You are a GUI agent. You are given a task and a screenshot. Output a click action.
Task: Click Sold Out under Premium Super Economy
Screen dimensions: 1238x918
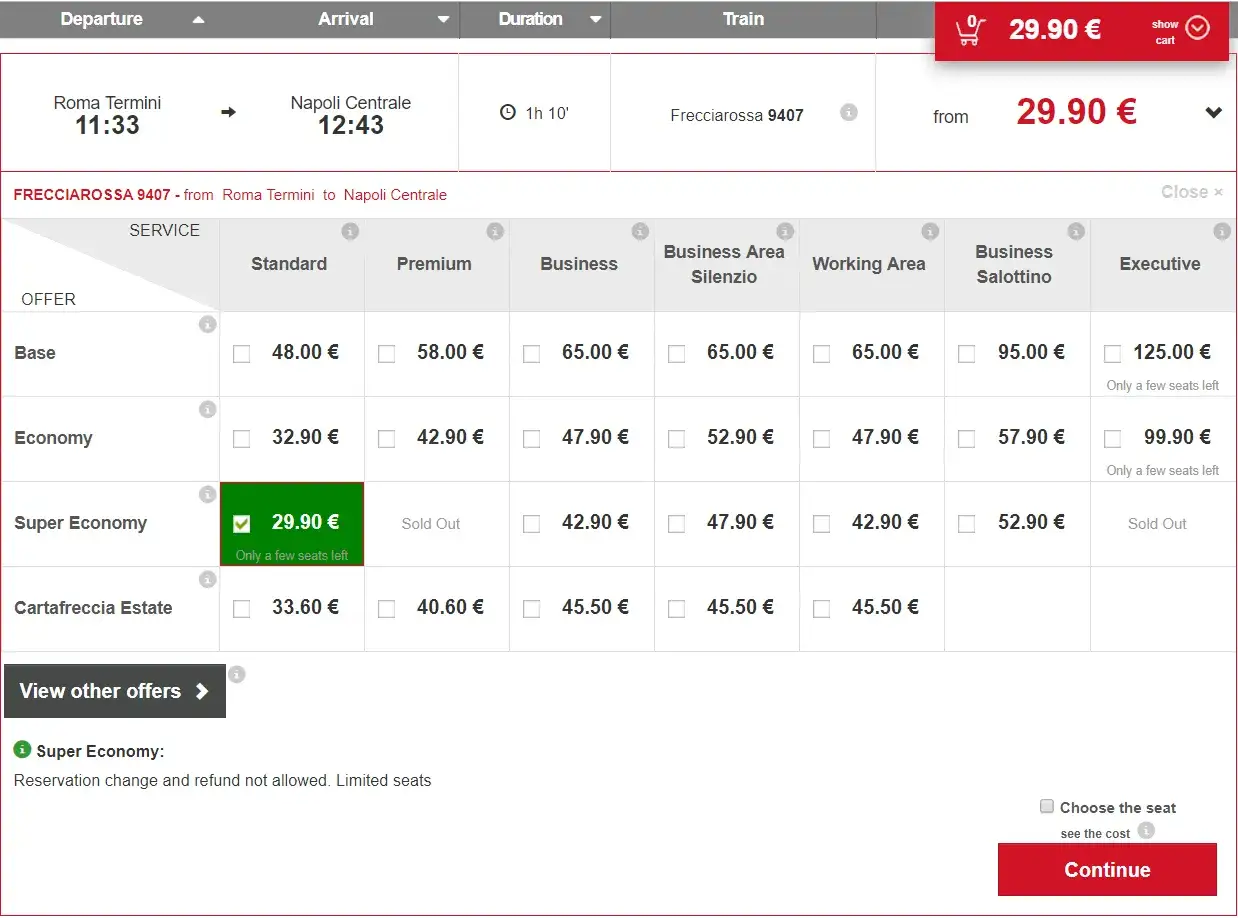(431, 524)
